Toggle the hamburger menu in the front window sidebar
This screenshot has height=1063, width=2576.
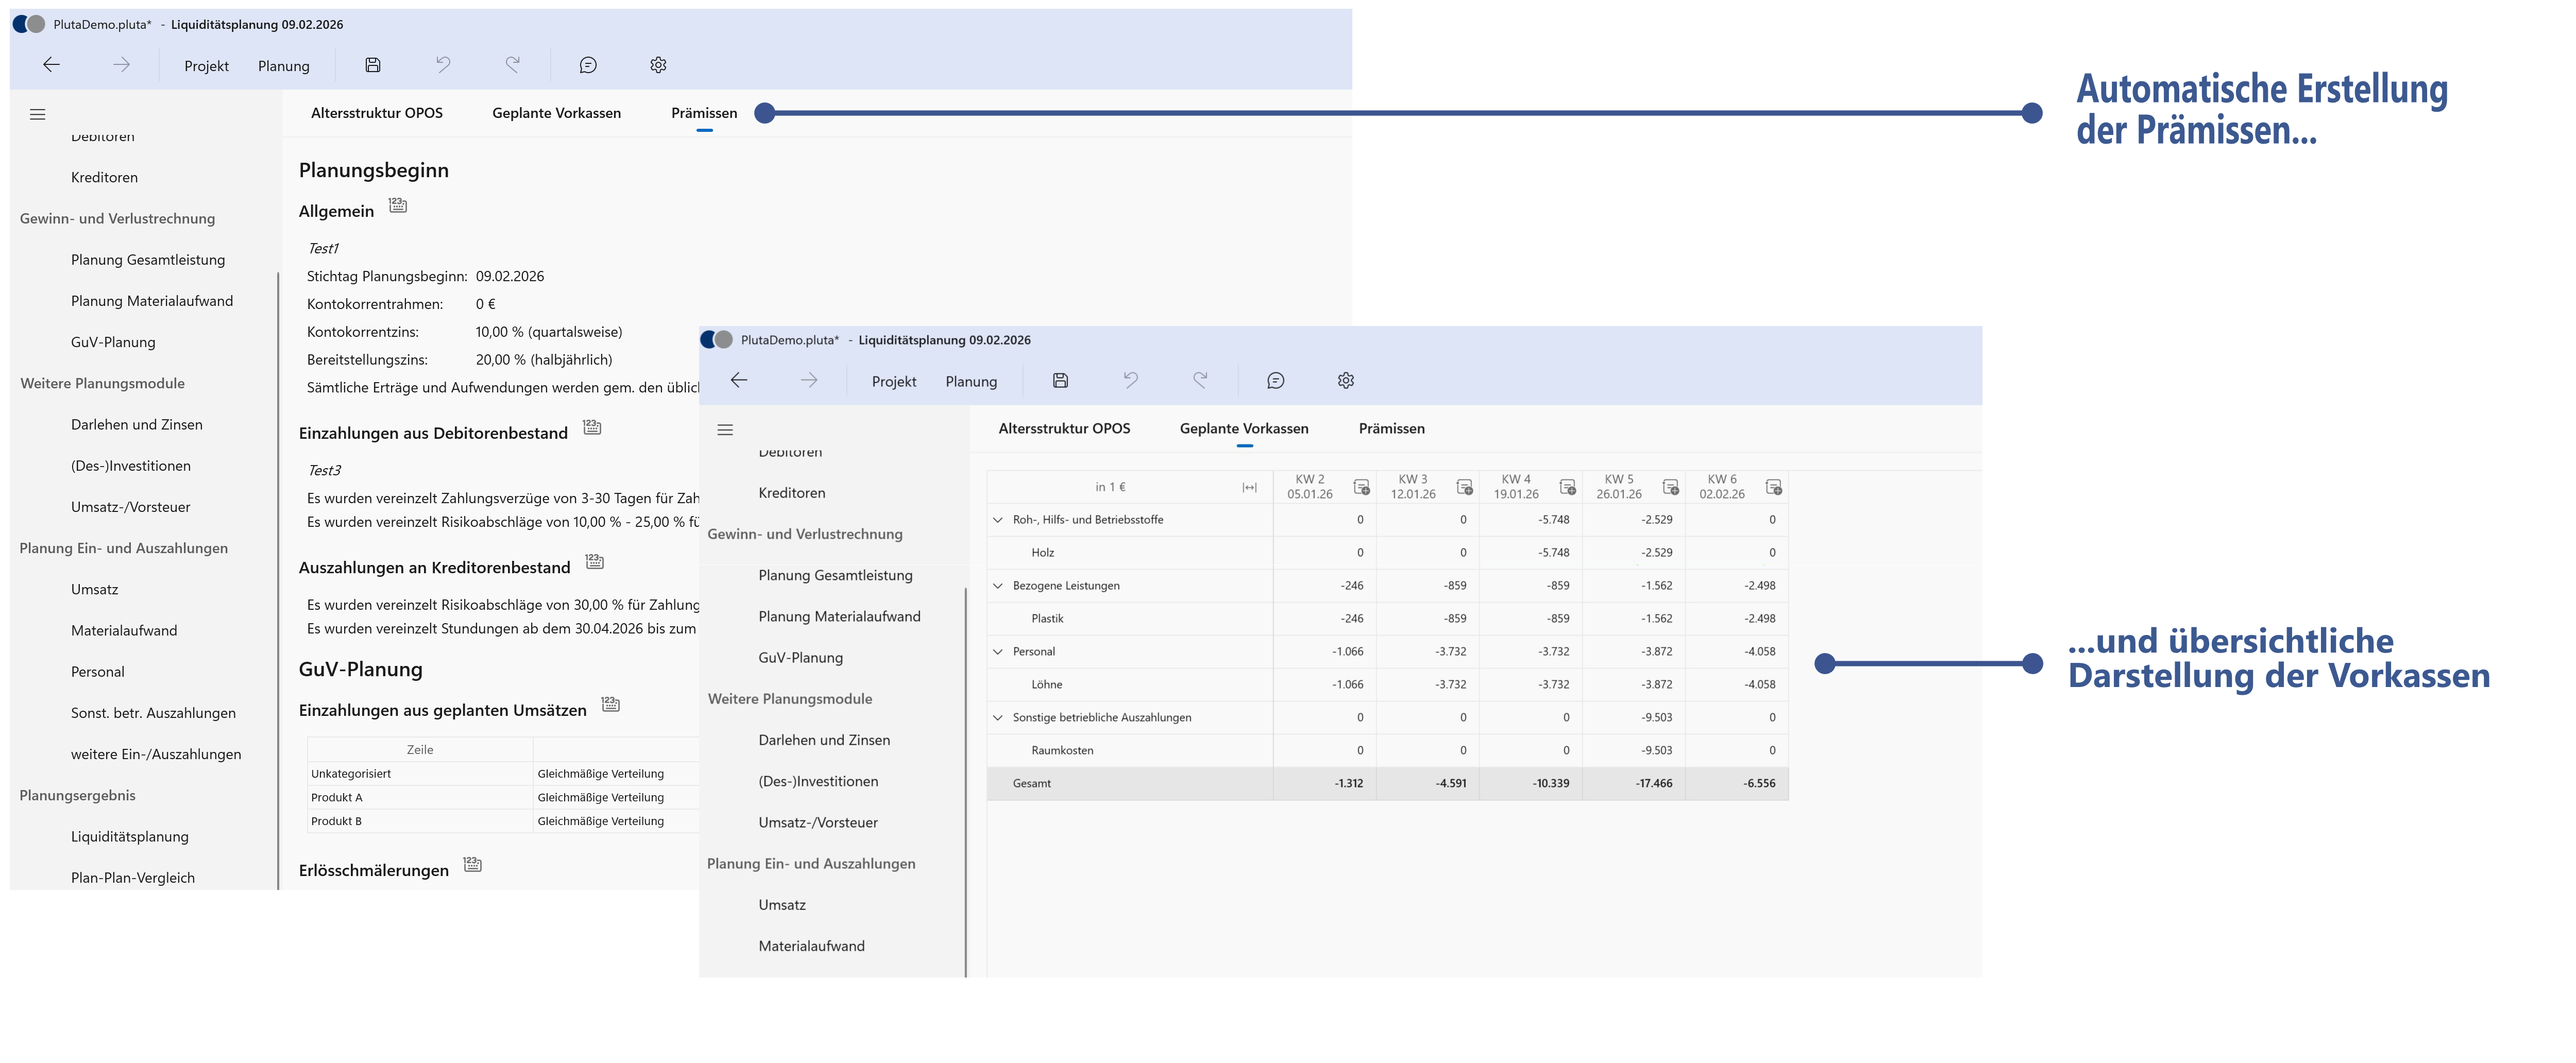click(725, 430)
